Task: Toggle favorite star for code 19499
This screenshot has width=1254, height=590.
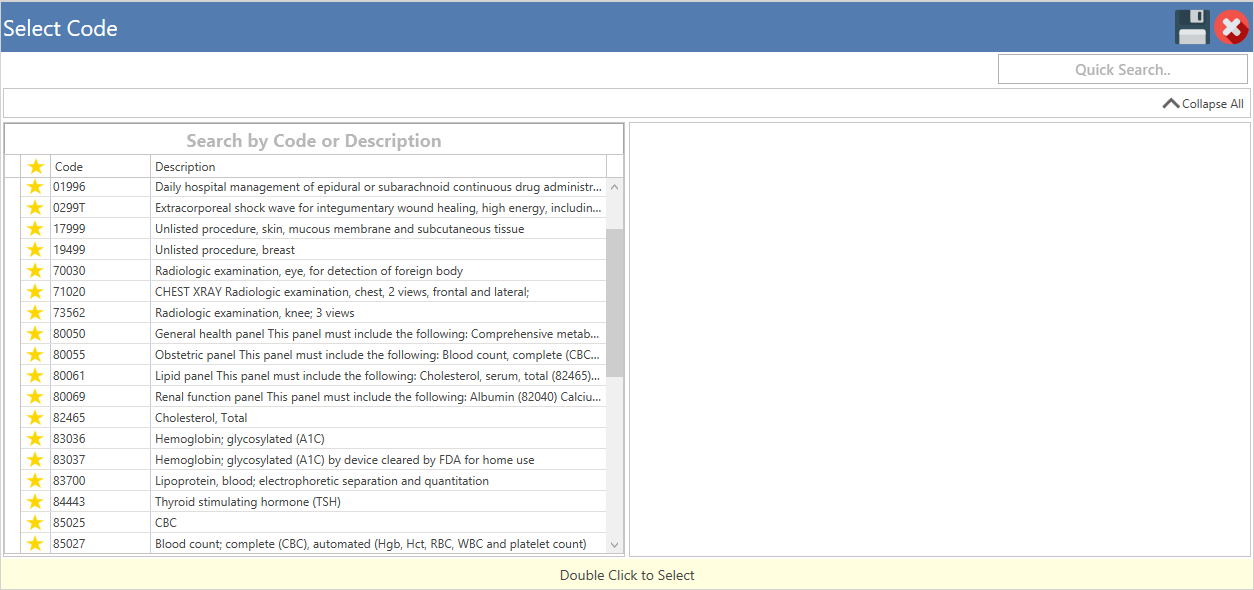Action: pos(36,250)
